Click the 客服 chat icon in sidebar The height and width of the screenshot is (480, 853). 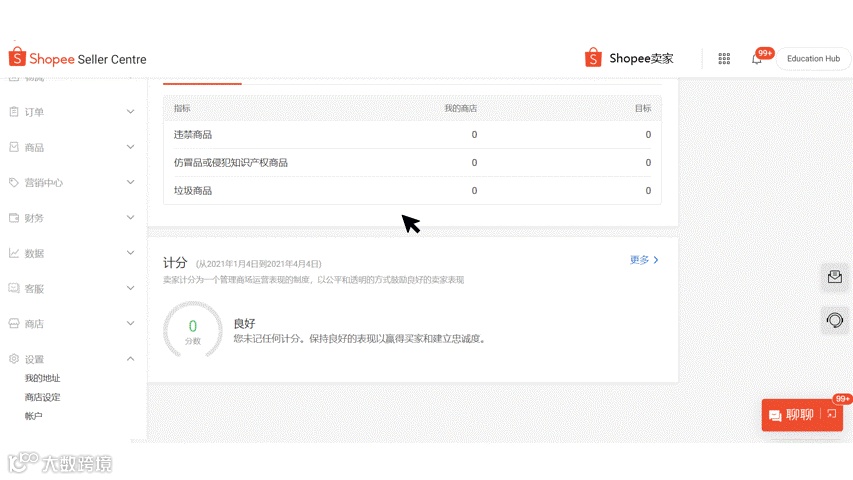(14, 288)
